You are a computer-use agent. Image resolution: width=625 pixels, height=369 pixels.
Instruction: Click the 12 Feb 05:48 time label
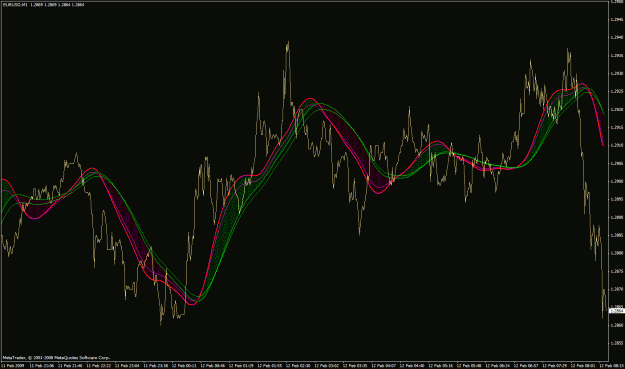click(468, 365)
